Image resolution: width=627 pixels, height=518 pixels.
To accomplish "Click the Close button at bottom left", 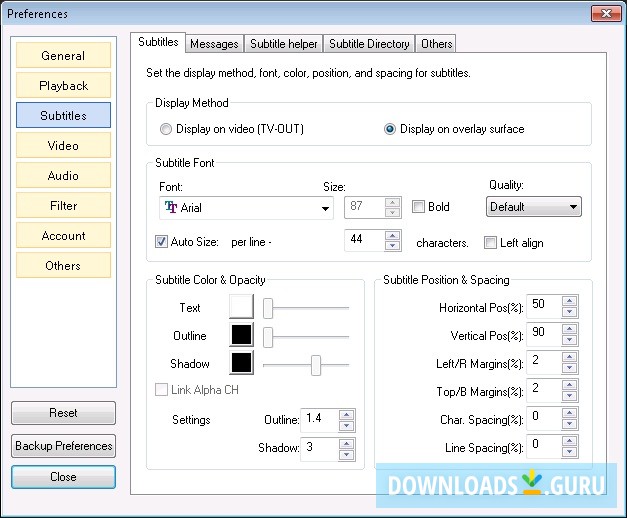I will point(63,477).
